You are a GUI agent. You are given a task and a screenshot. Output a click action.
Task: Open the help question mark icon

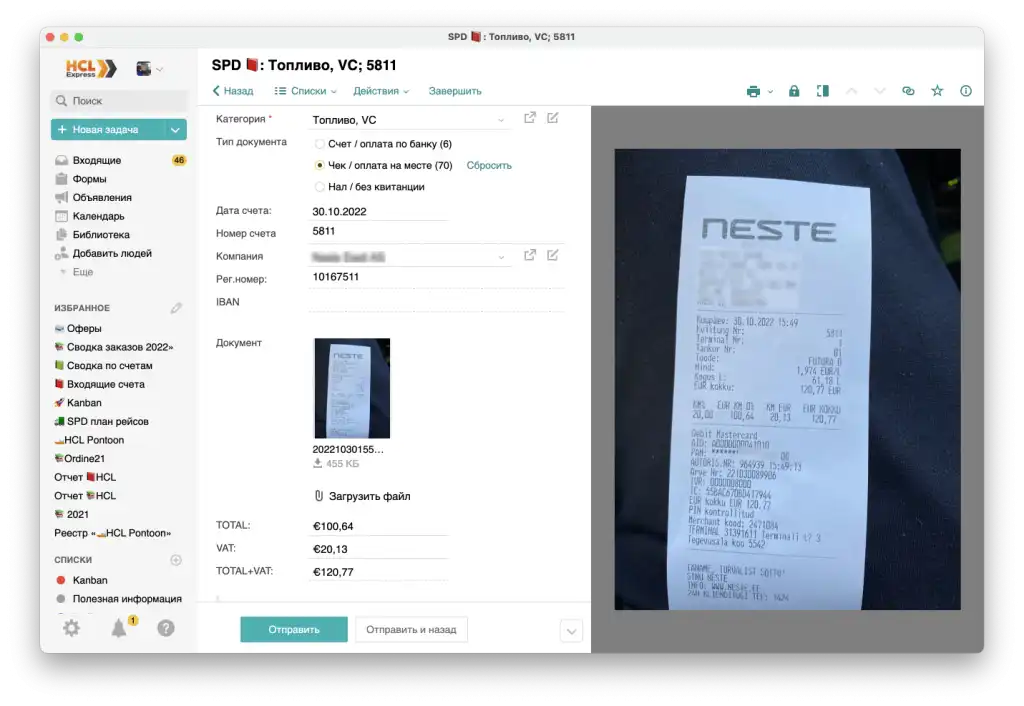pyautogui.click(x=166, y=628)
